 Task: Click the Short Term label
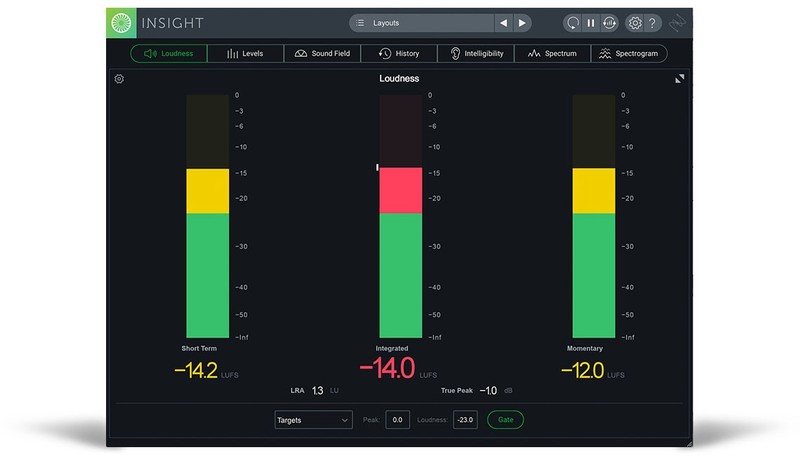coord(199,348)
